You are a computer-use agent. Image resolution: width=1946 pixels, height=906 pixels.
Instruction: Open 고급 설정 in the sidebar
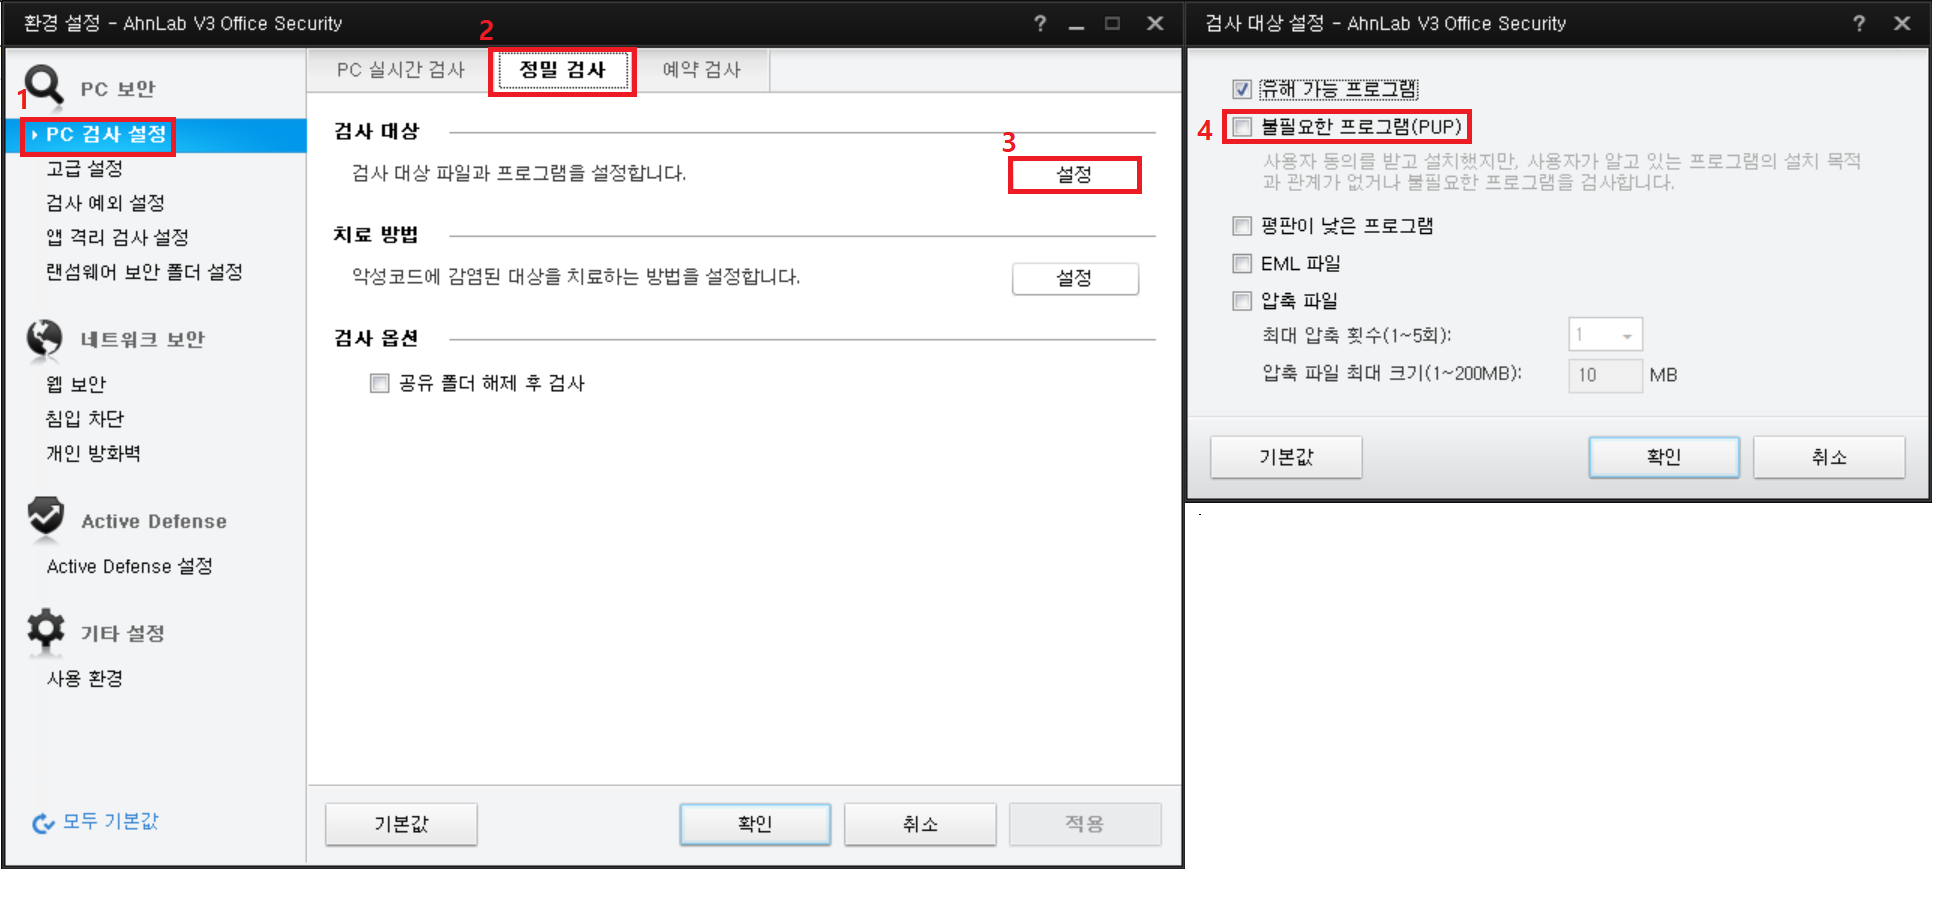tap(84, 169)
